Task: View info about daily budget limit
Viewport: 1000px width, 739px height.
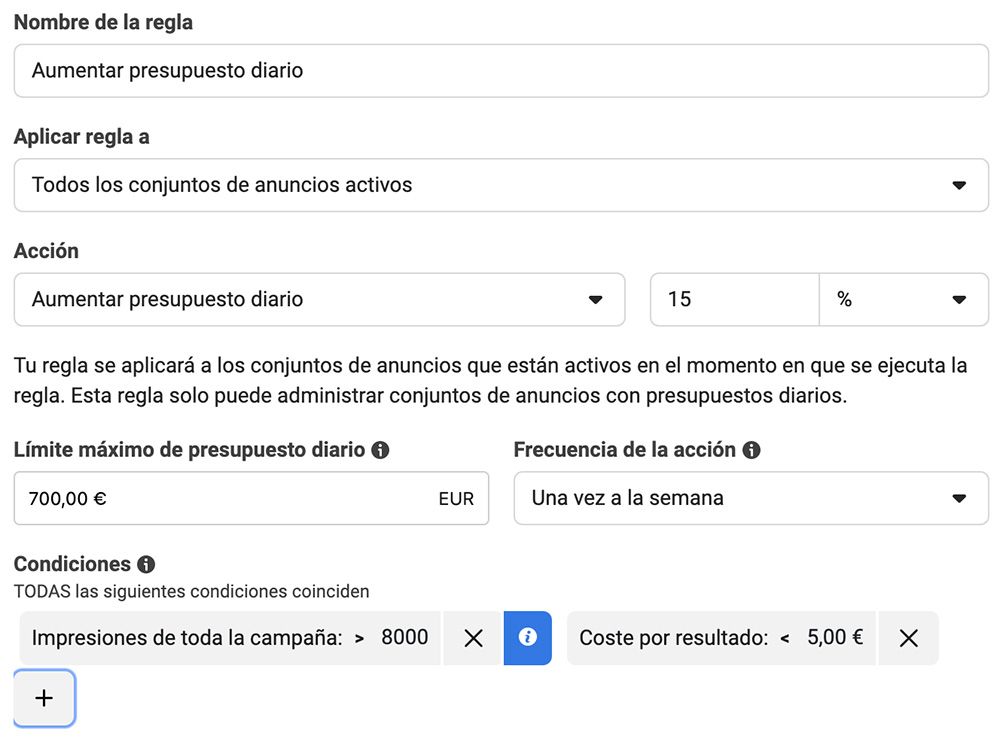Action: [378, 450]
